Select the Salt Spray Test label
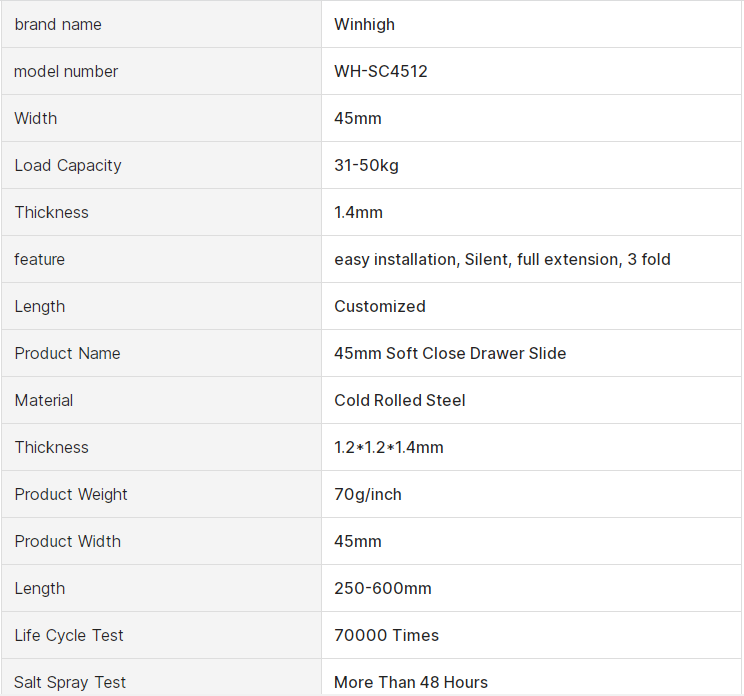This screenshot has width=744, height=696. point(70,682)
